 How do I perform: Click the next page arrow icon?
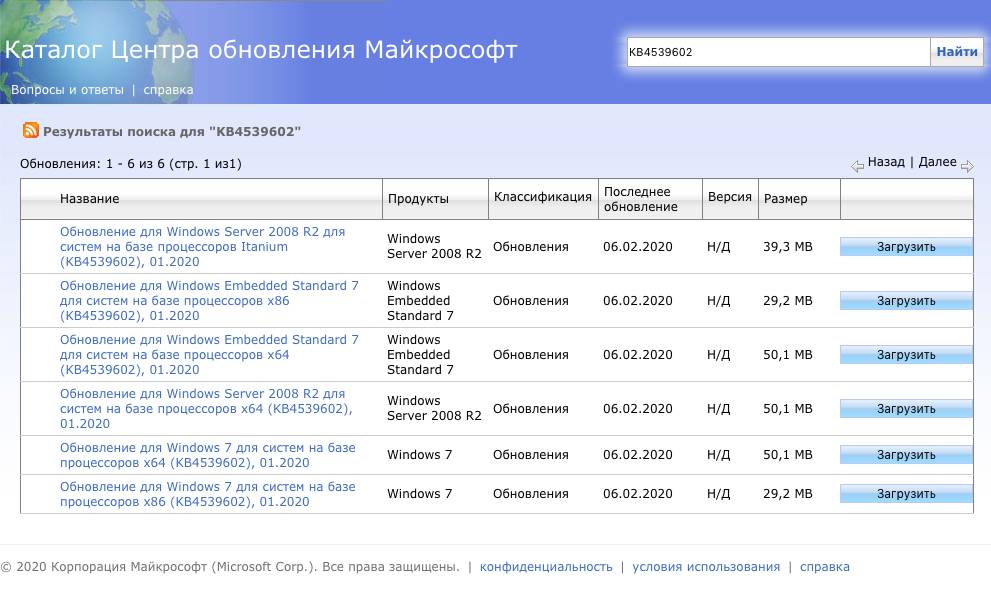[x=967, y=166]
